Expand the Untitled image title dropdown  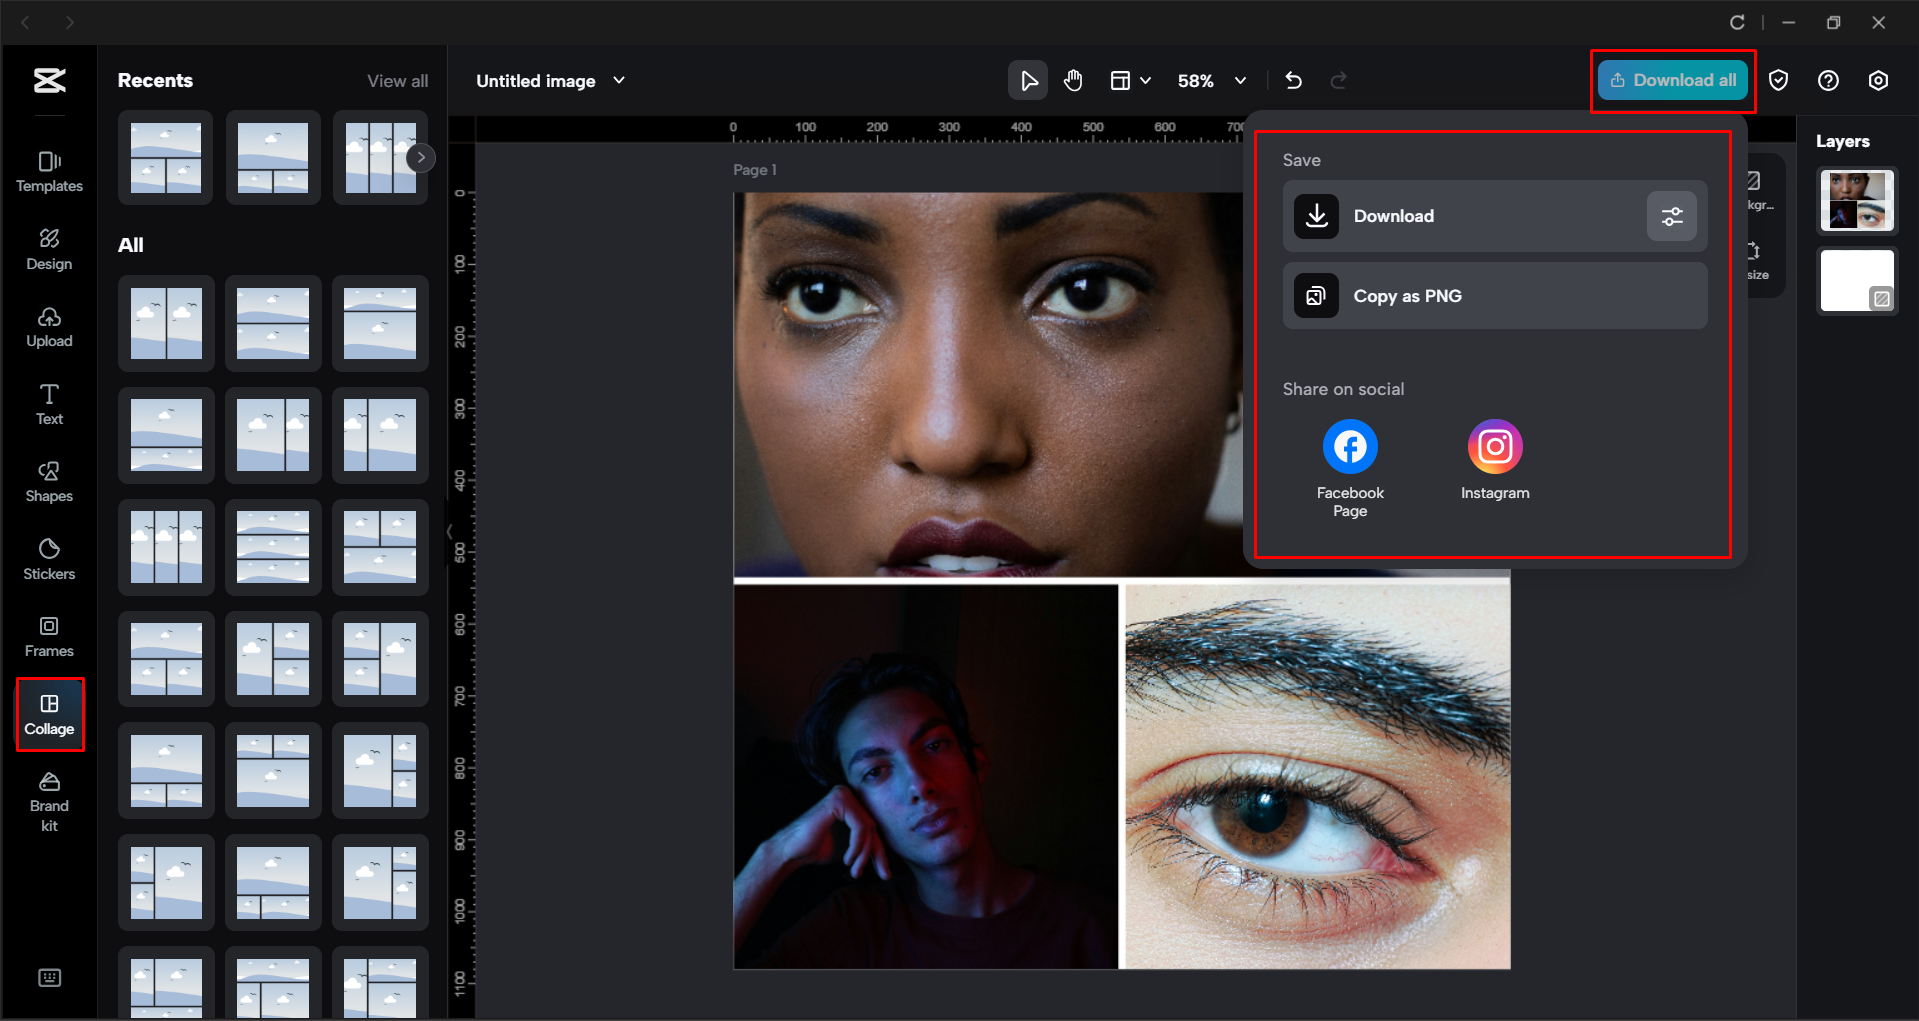619,81
